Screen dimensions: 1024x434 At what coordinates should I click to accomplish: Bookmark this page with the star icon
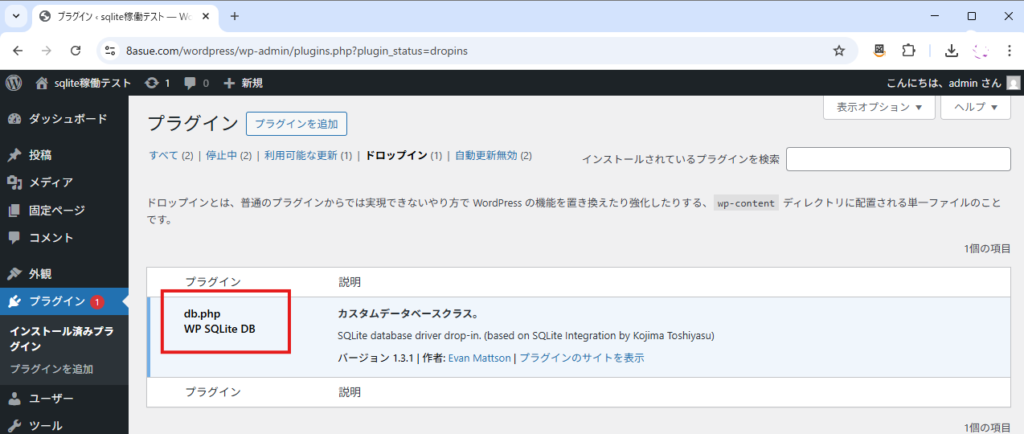(x=839, y=51)
